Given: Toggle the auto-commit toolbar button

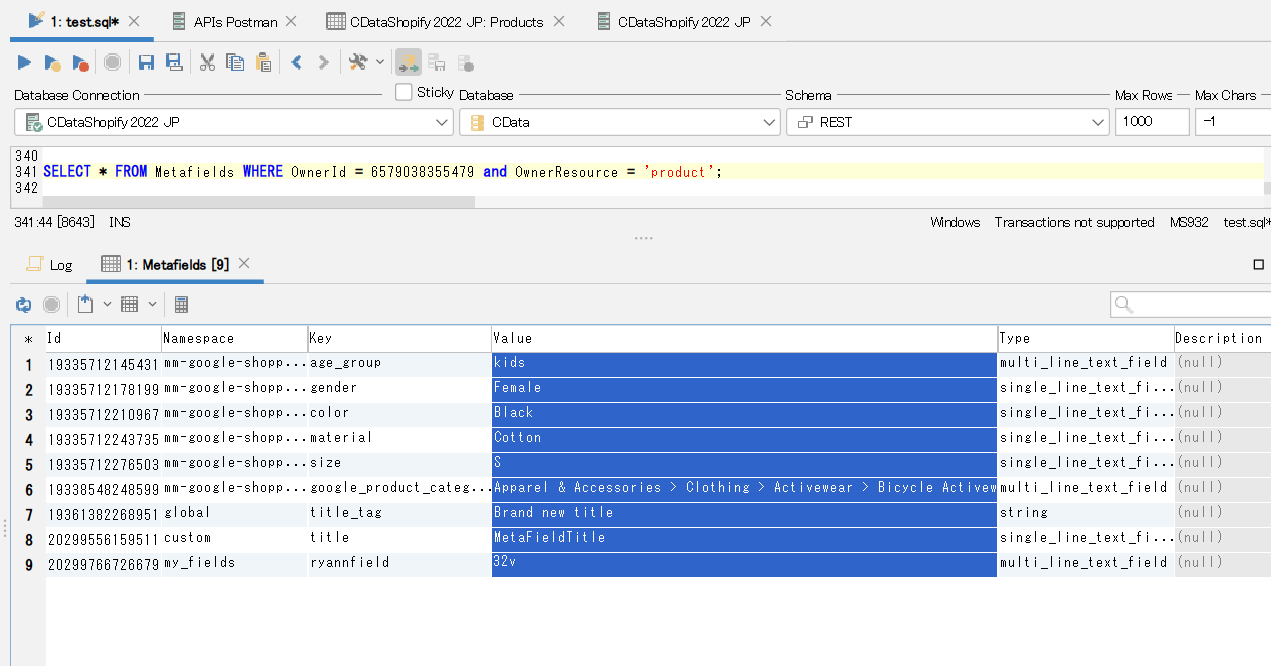Looking at the screenshot, I should (408, 63).
